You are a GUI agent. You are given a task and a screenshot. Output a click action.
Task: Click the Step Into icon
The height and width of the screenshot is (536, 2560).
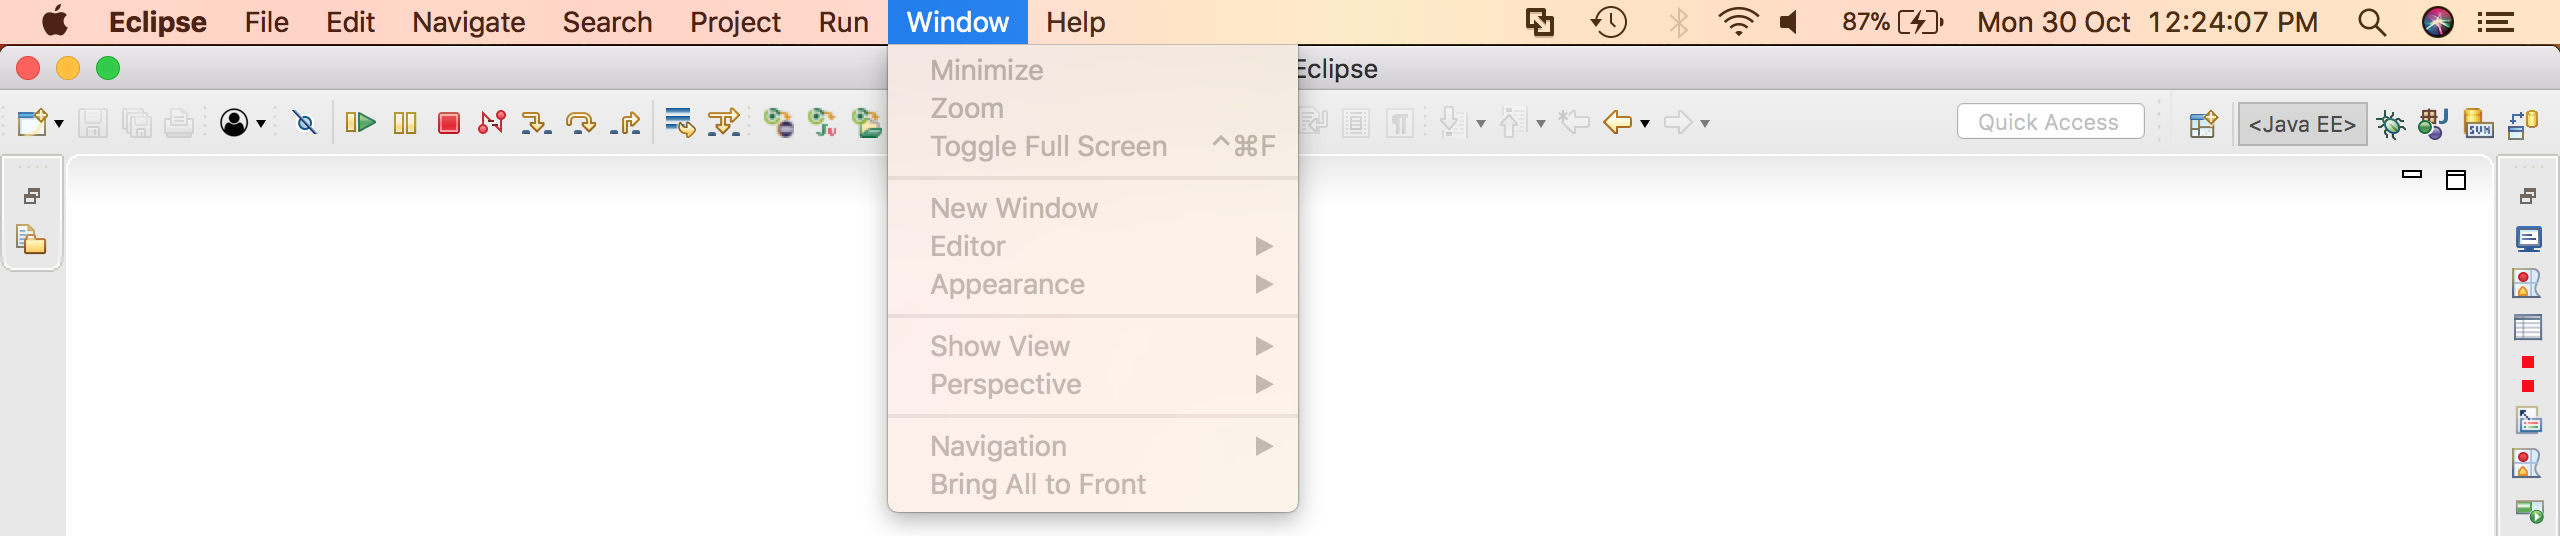point(536,123)
